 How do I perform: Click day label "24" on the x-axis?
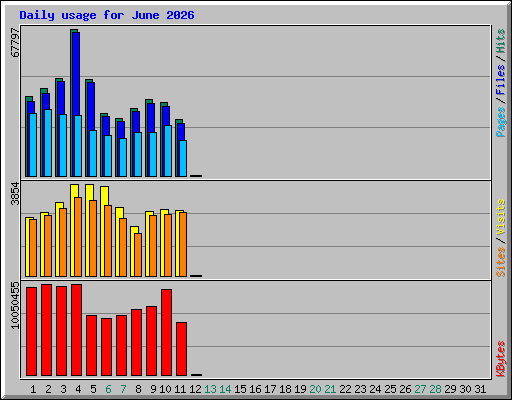(375, 389)
